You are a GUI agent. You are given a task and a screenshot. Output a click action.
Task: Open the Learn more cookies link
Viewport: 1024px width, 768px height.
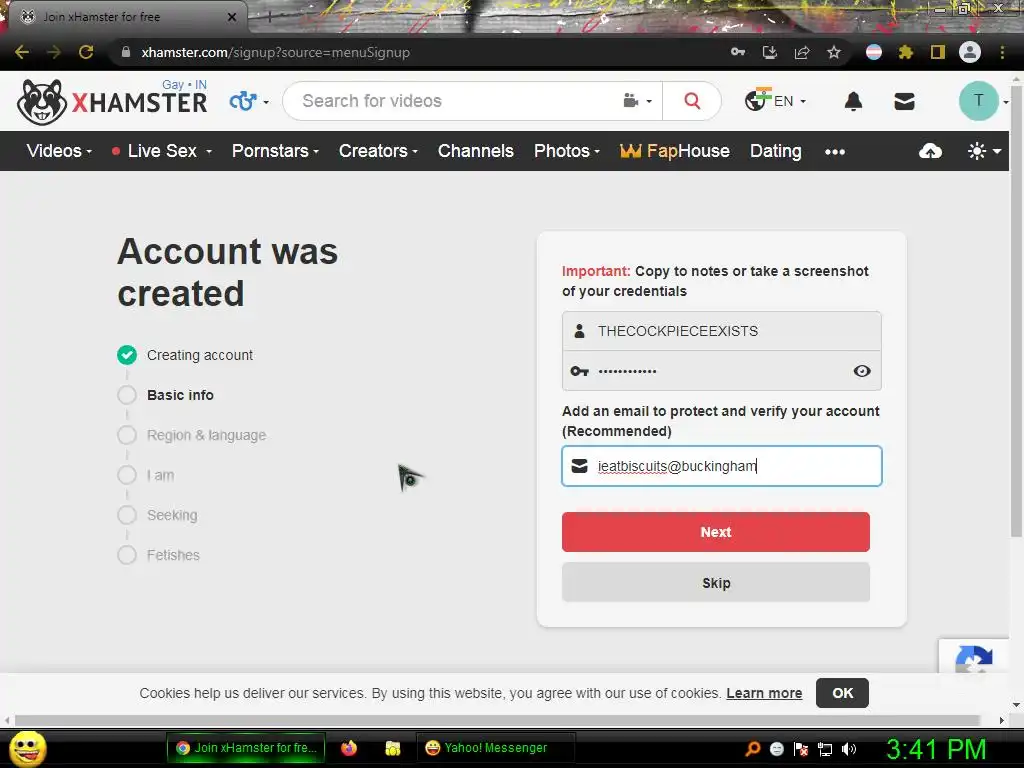[x=764, y=693]
